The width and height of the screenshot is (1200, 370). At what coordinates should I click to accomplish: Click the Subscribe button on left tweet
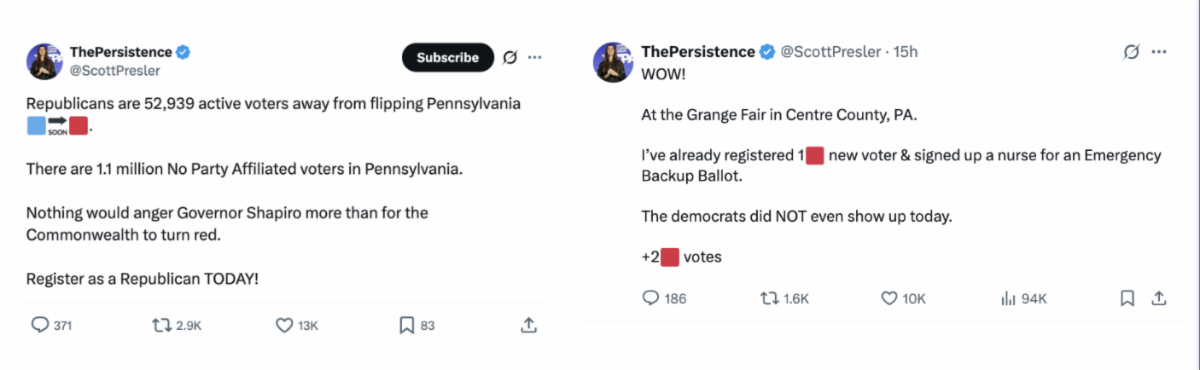448,57
